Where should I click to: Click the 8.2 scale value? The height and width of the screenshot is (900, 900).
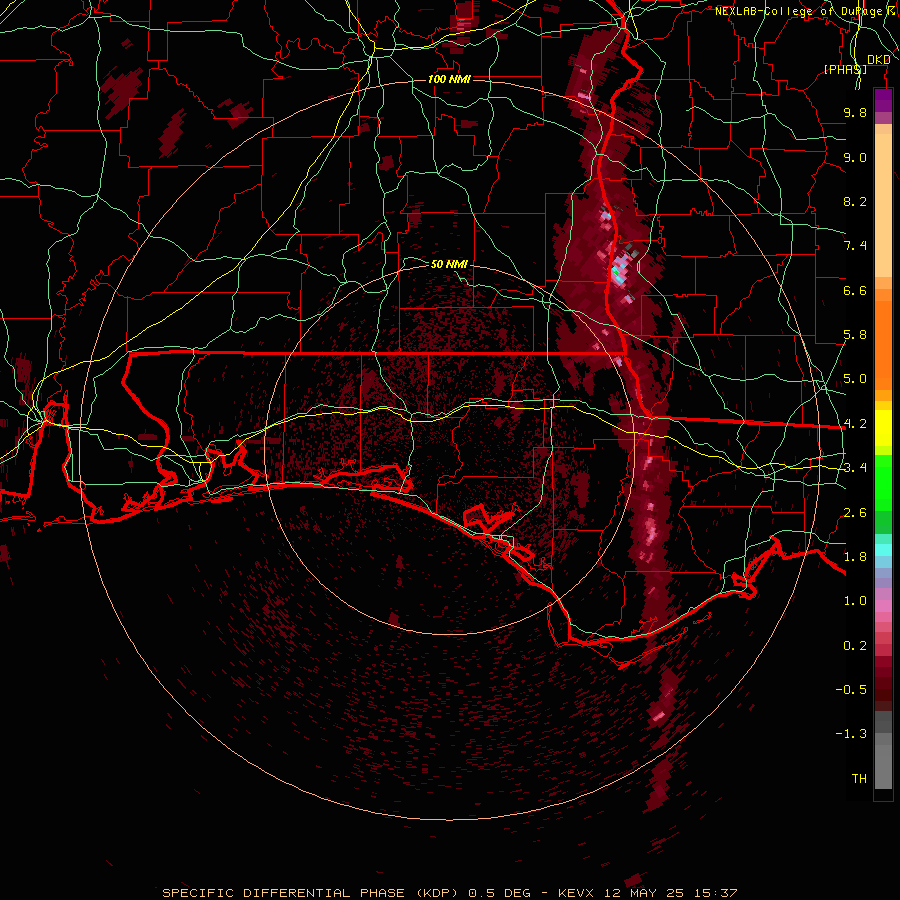pos(855,201)
